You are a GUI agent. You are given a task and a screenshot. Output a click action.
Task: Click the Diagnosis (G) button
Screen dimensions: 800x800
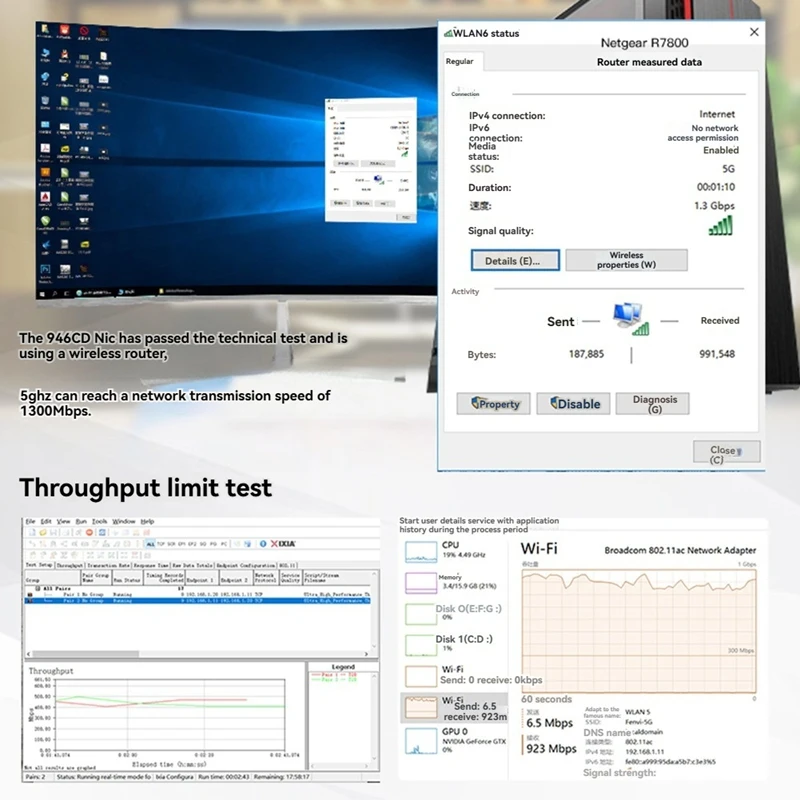click(653, 403)
